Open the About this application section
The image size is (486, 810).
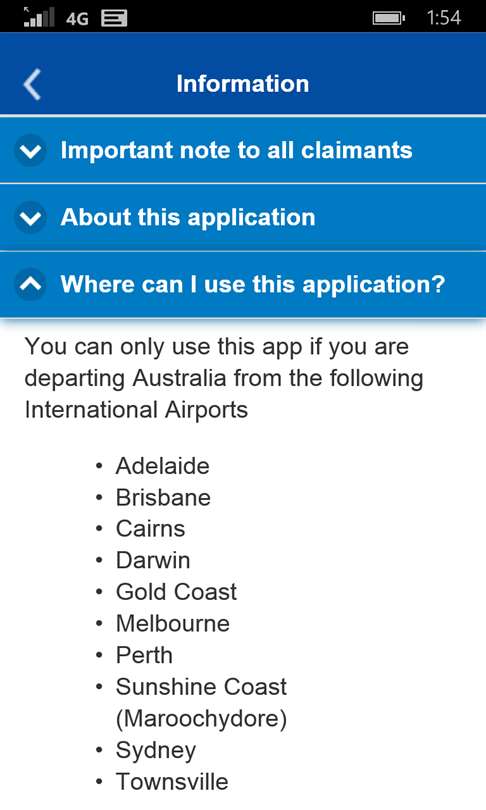[x=243, y=217]
